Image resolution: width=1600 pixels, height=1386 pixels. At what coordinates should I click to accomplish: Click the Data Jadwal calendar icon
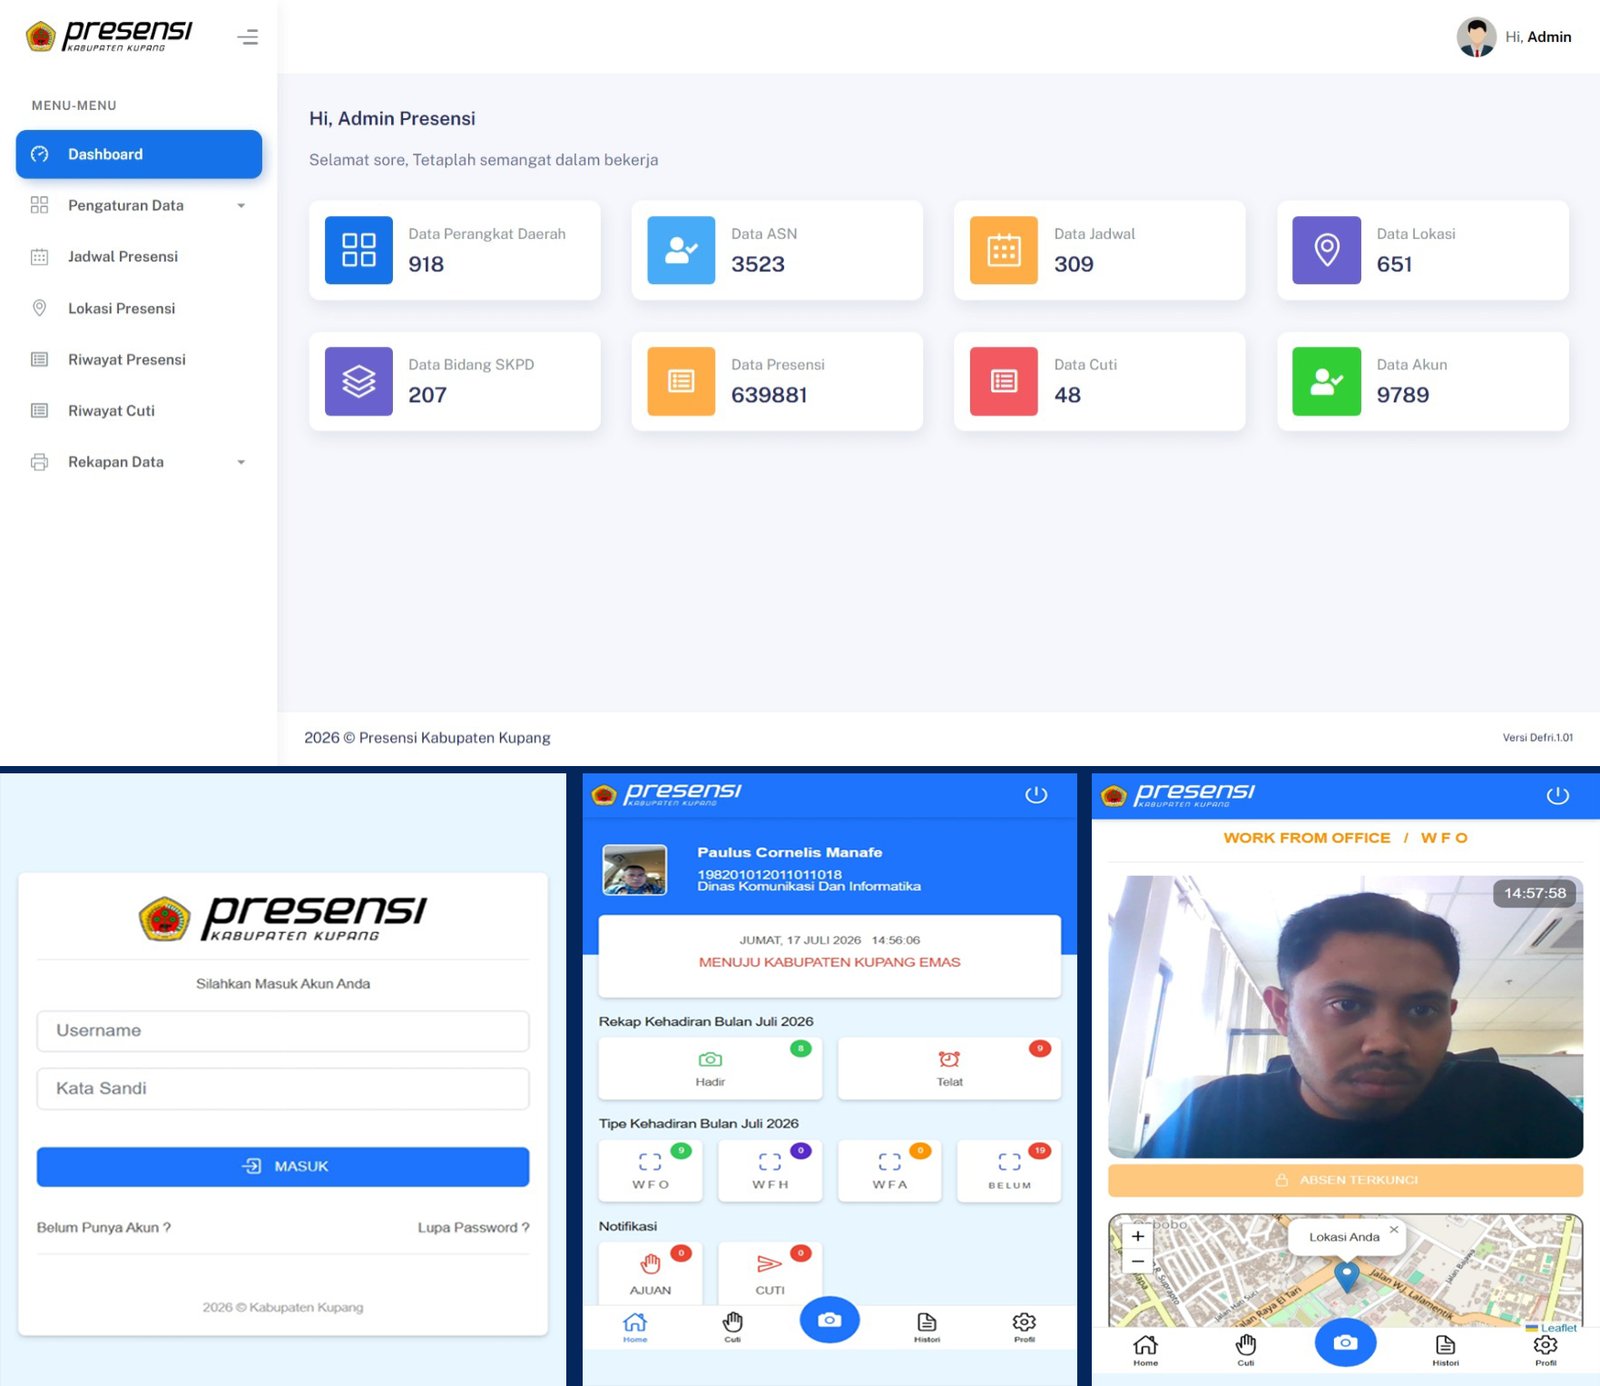click(1004, 250)
